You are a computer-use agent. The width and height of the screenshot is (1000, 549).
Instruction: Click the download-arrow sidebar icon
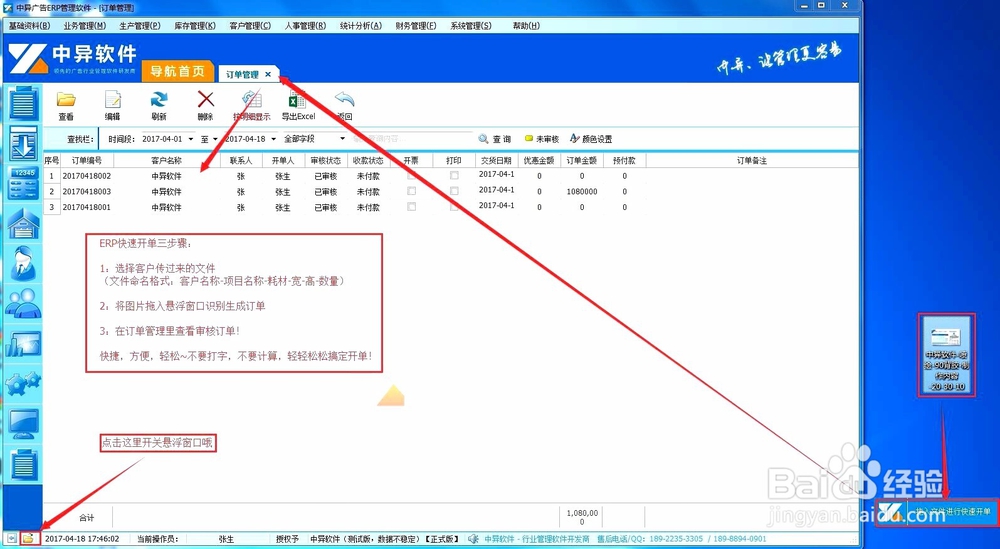(24, 143)
